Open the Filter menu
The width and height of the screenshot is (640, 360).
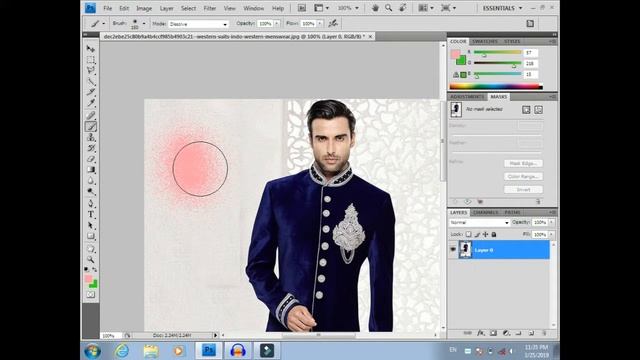coord(210,8)
